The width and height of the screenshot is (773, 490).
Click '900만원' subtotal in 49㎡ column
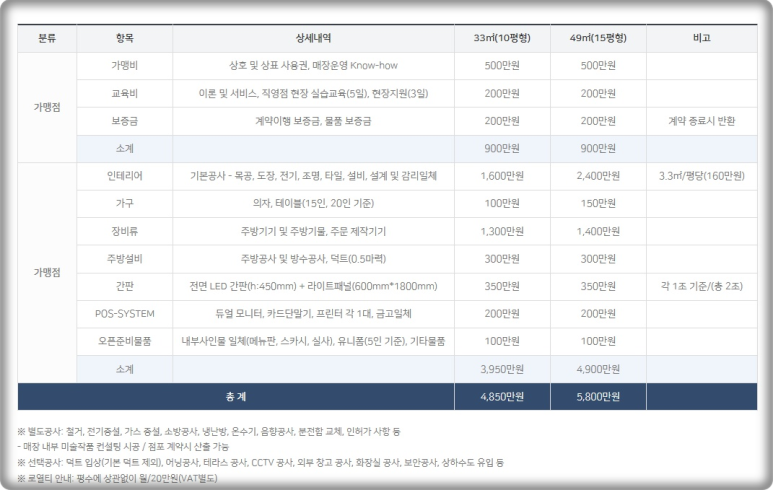(x=598, y=148)
